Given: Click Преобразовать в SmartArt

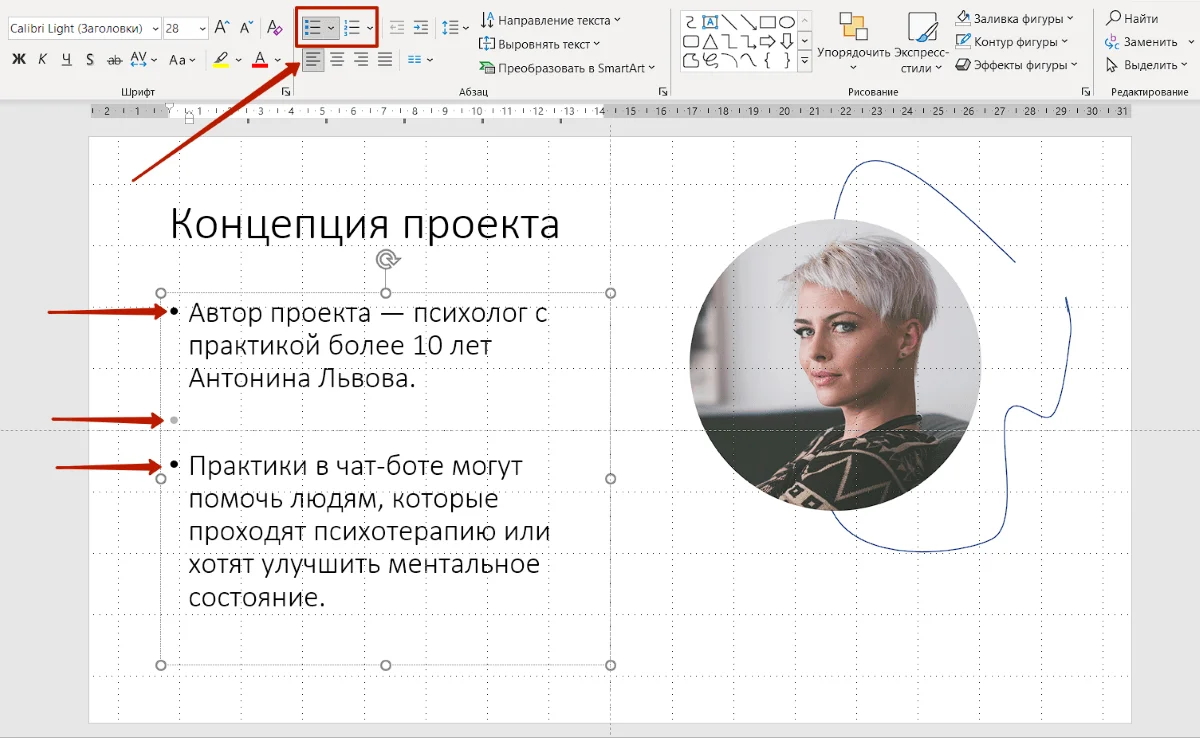Looking at the screenshot, I should pos(567,68).
